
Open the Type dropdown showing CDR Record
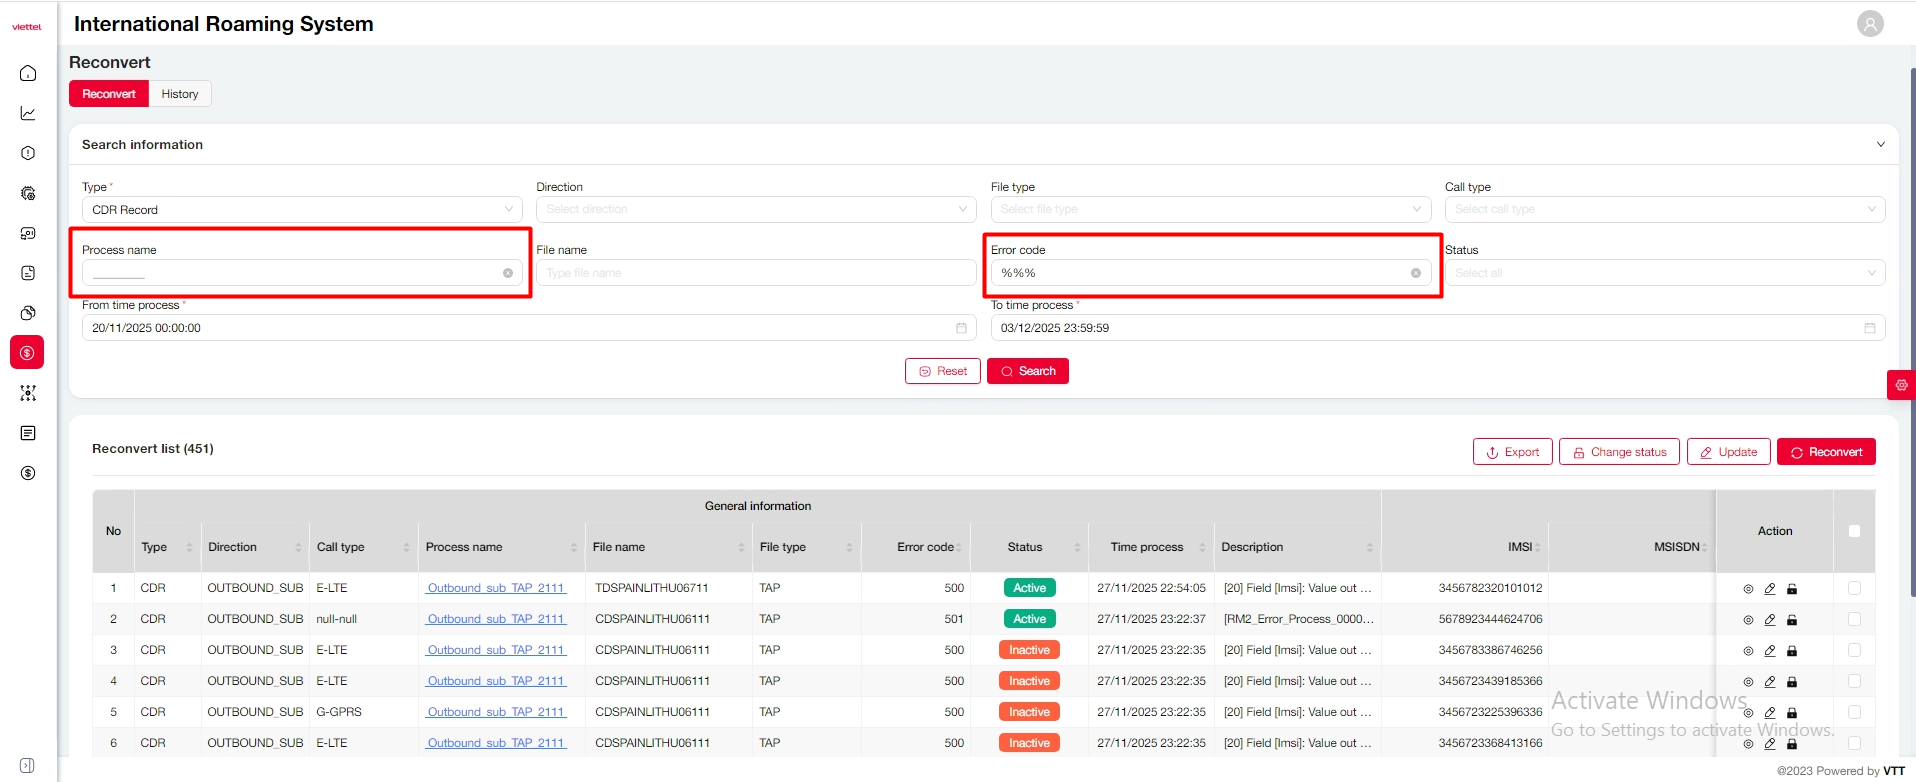pos(301,210)
